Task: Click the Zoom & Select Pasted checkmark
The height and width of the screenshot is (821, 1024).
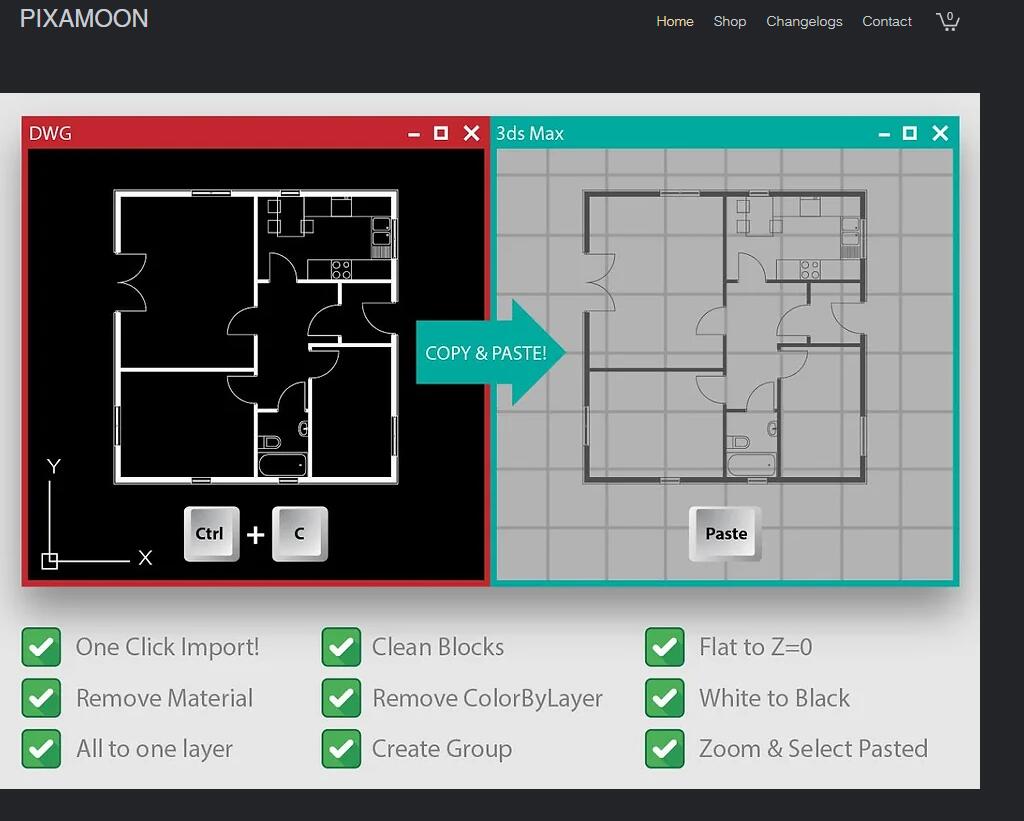Action: coord(665,749)
